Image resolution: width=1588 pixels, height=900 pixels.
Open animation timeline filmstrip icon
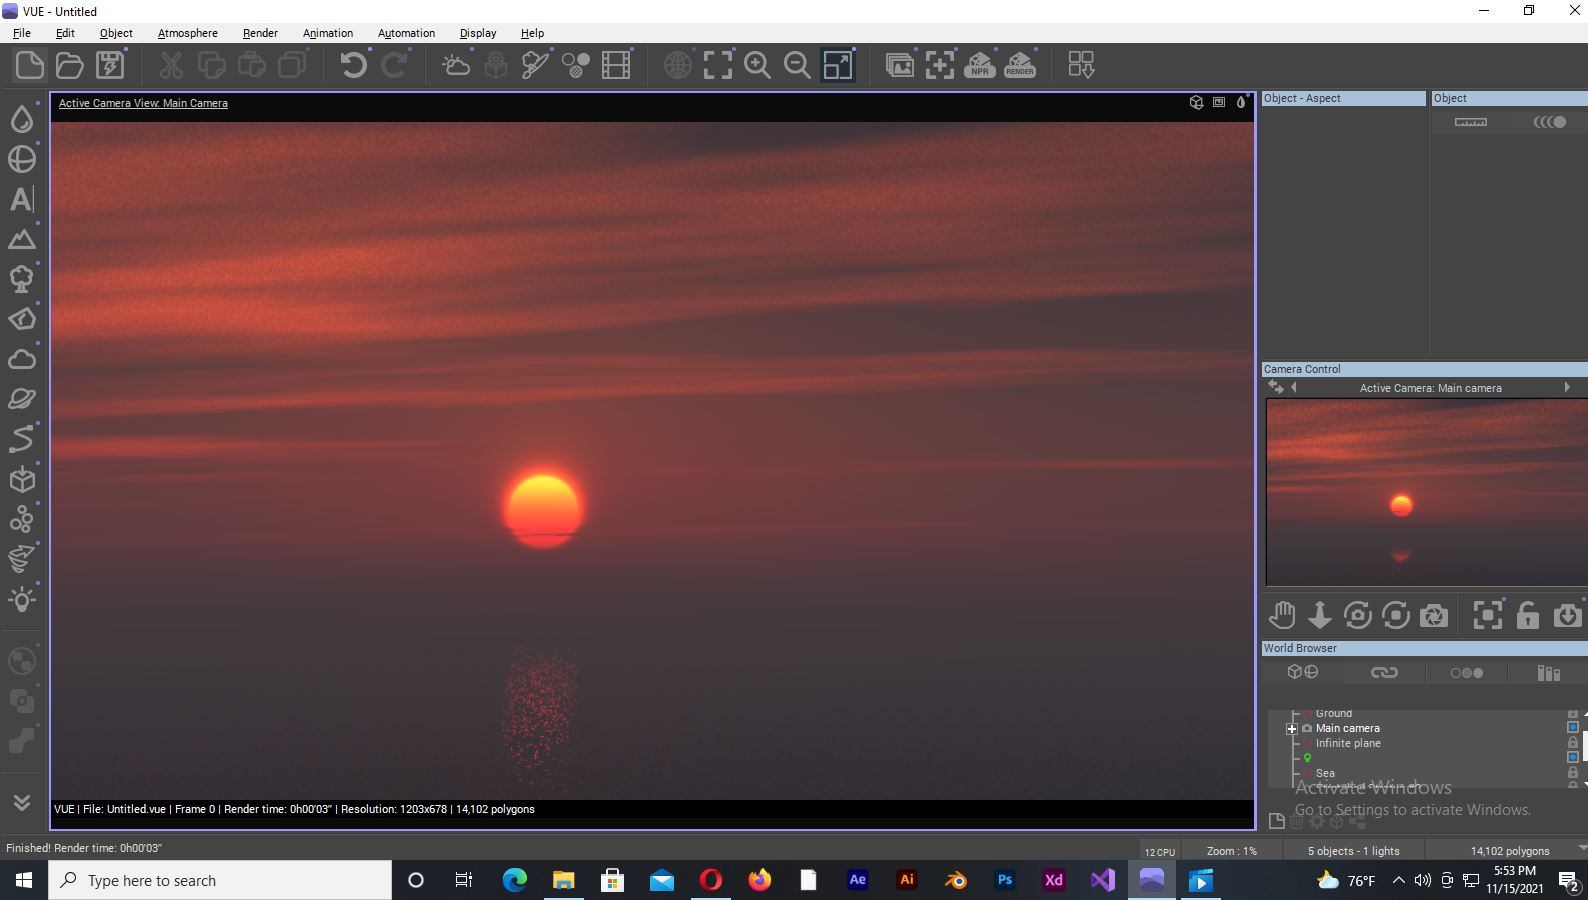pyautogui.click(x=616, y=66)
